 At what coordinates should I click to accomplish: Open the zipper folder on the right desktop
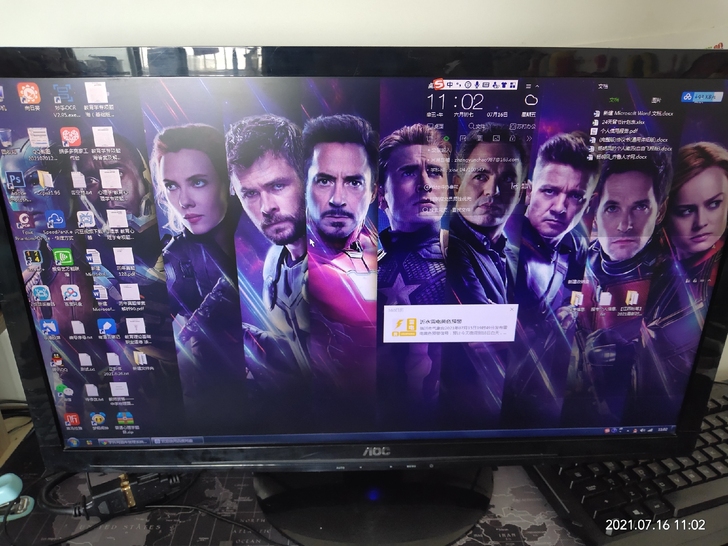(x=632, y=298)
